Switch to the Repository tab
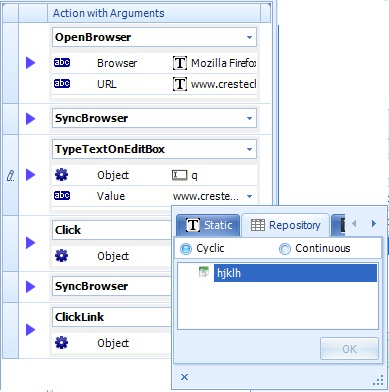Screen dimensions: 389x392 (x=286, y=225)
